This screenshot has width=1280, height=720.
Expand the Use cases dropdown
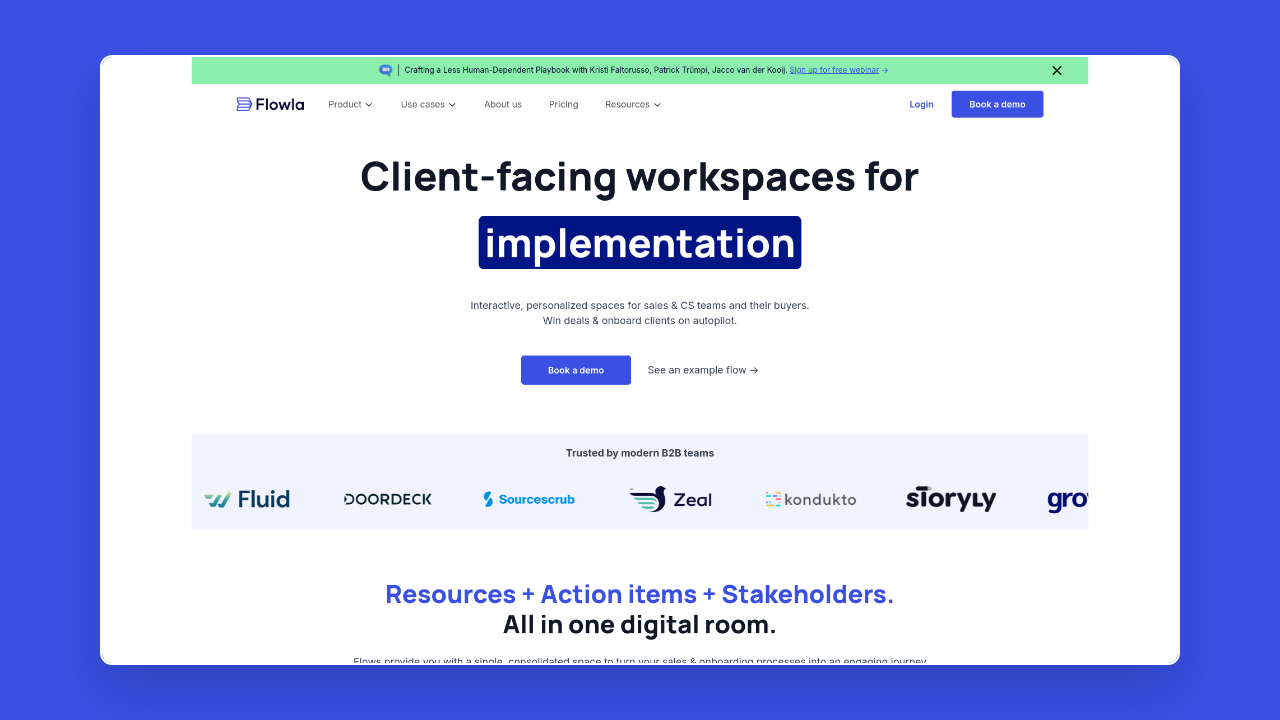click(428, 104)
